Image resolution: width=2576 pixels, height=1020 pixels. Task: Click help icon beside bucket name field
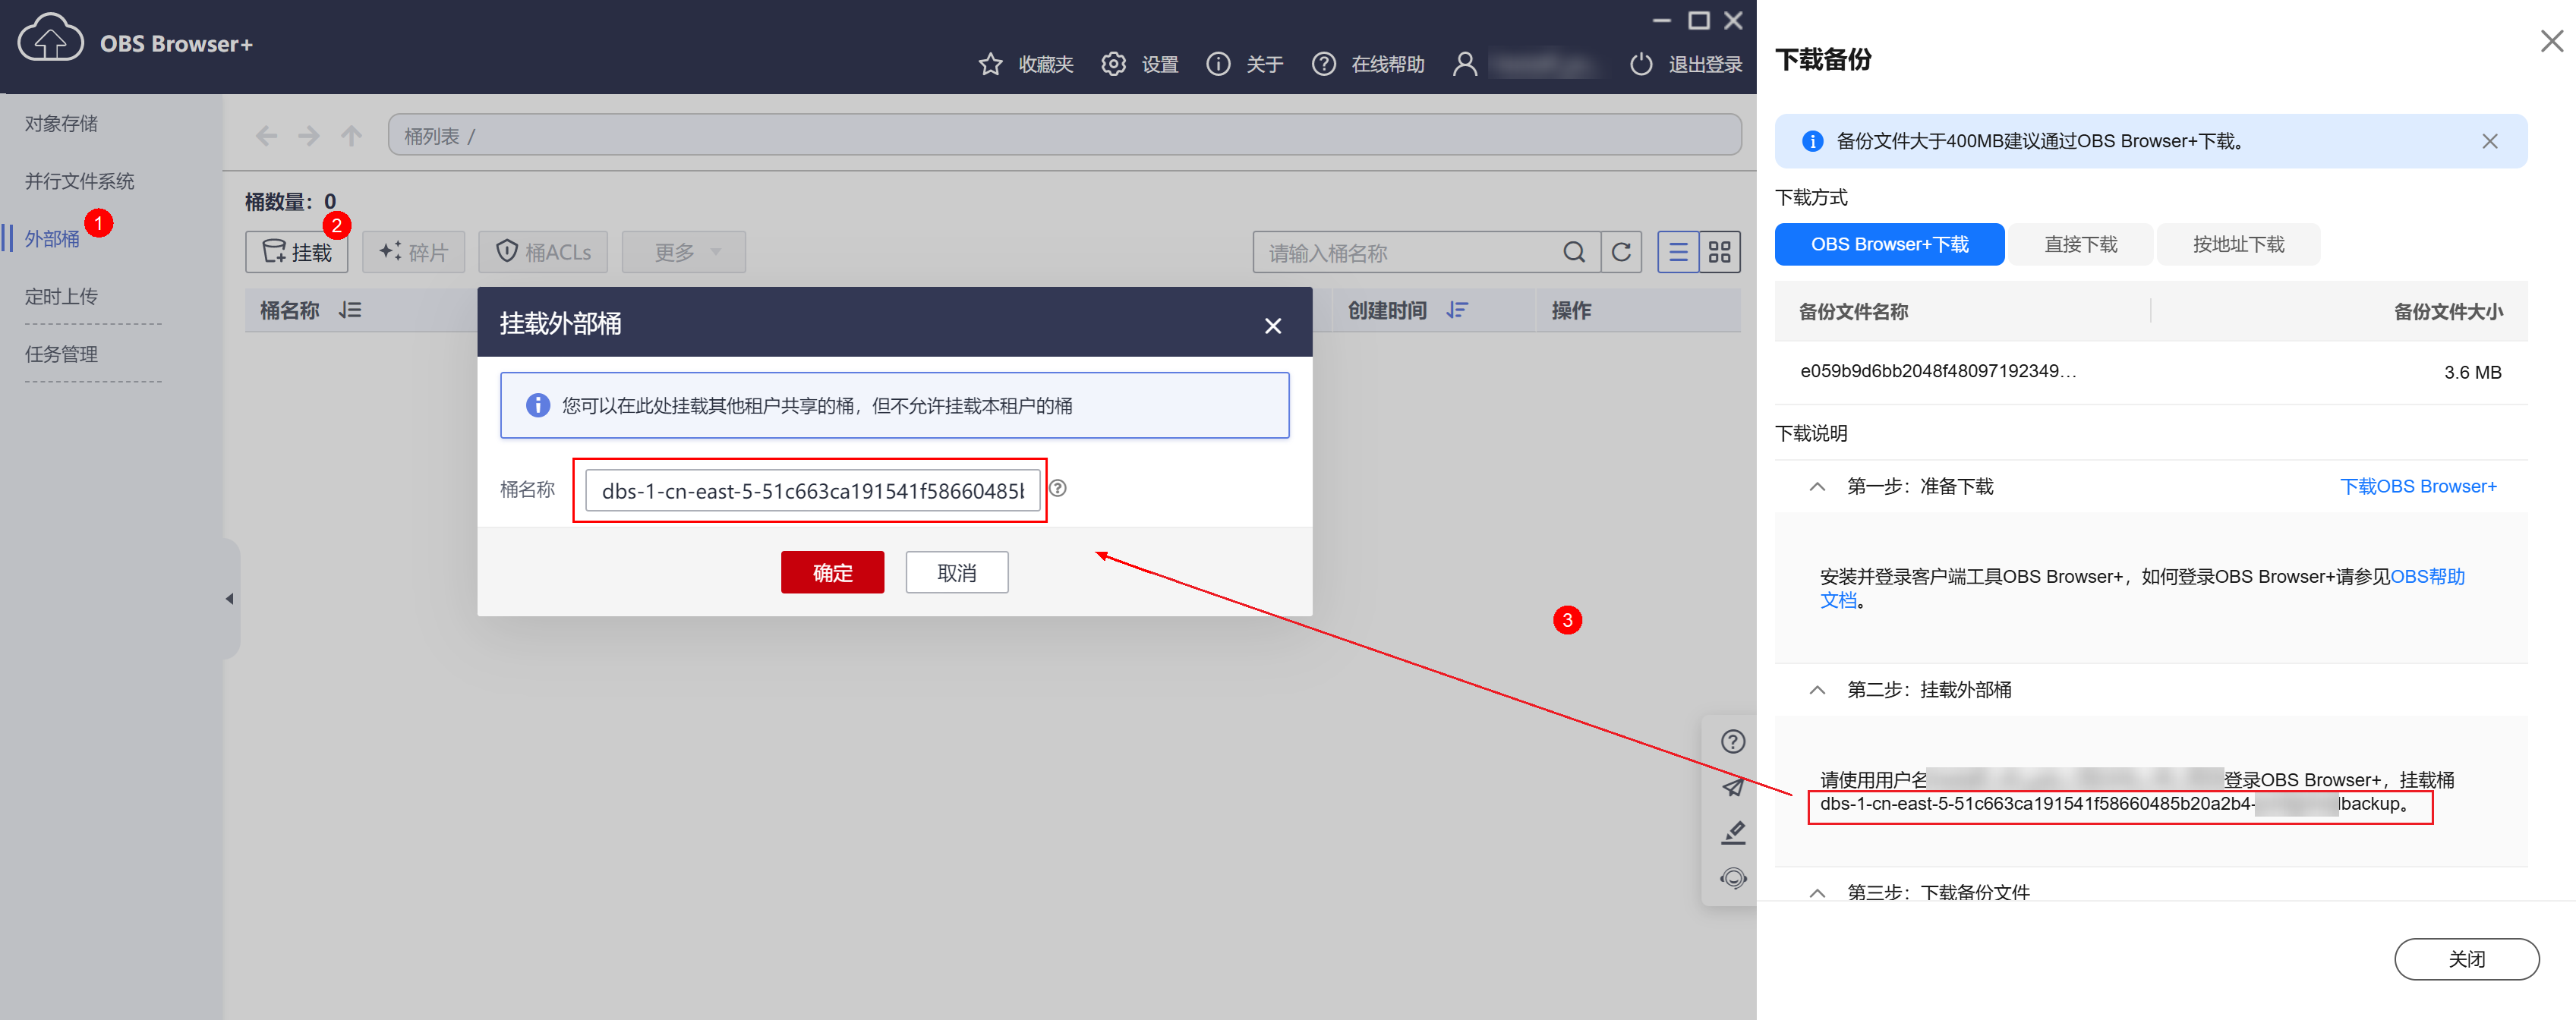1058,488
